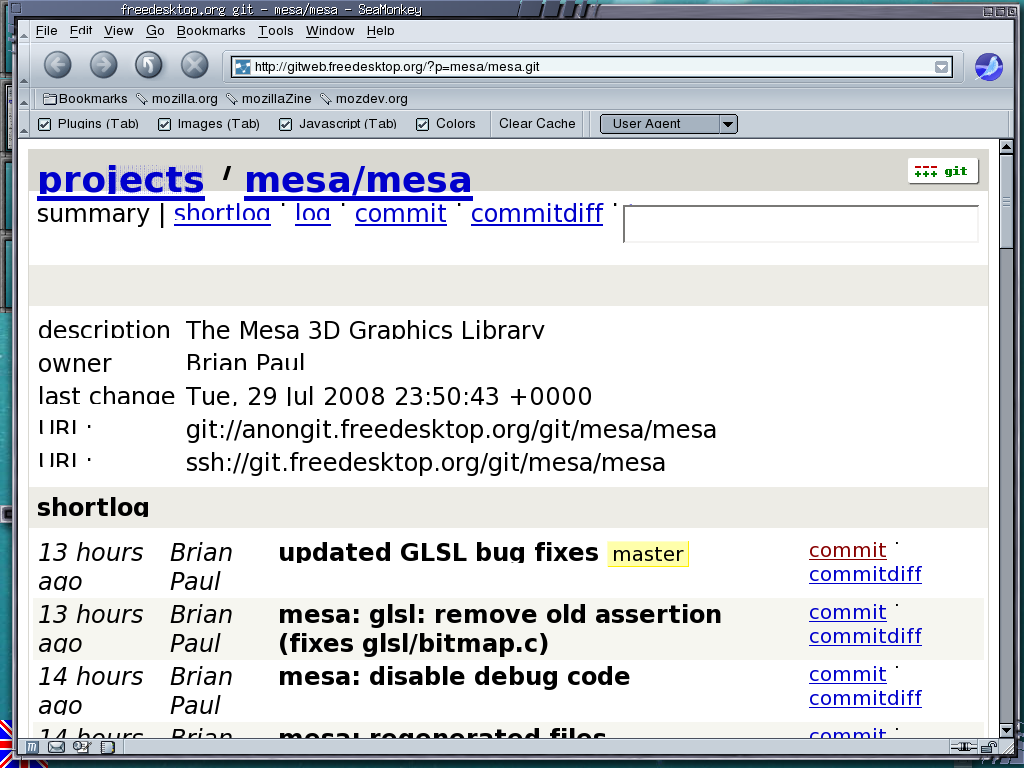Open the Bookmarks folder in the toolbar
This screenshot has width=1024, height=768.
[x=85, y=99]
